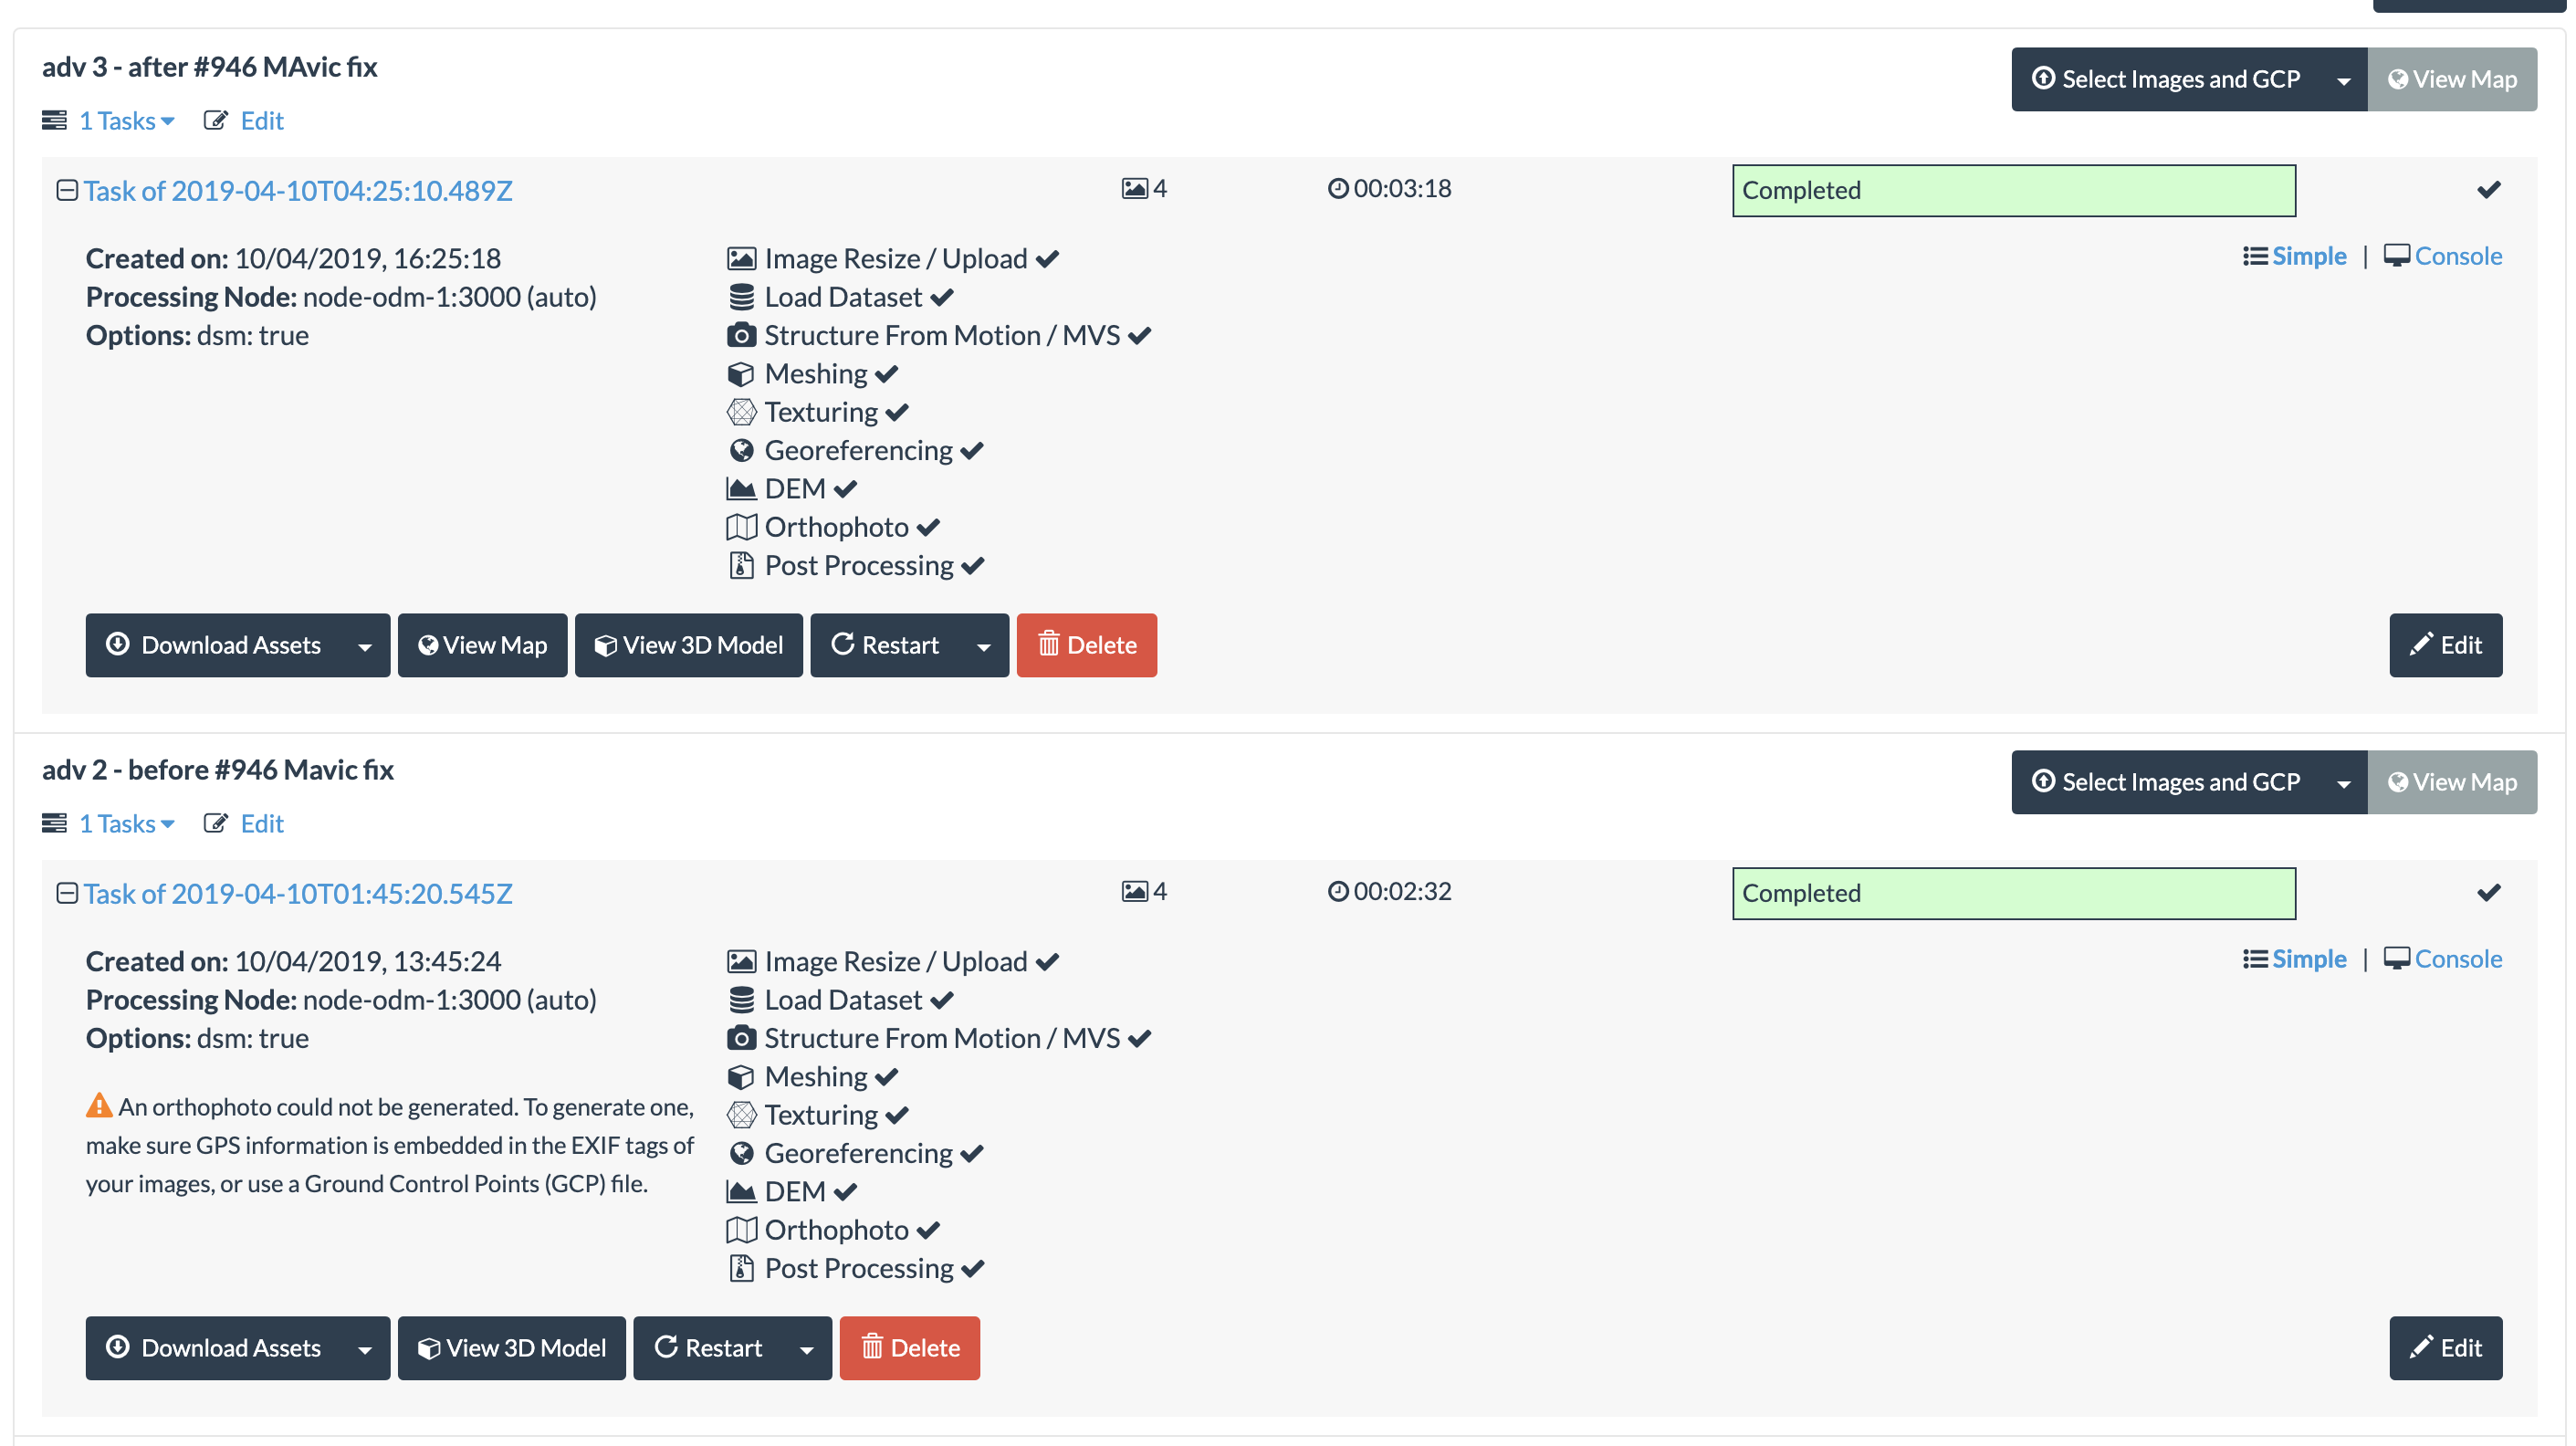Open the Restart options dropdown

[x=984, y=645]
